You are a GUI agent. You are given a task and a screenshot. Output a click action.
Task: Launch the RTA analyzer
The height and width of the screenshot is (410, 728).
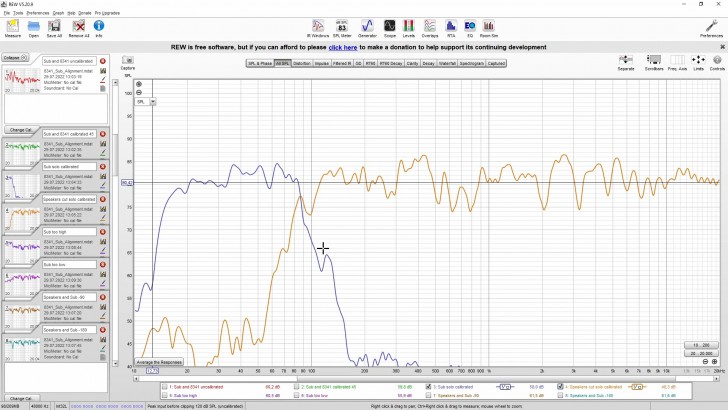[x=451, y=29]
